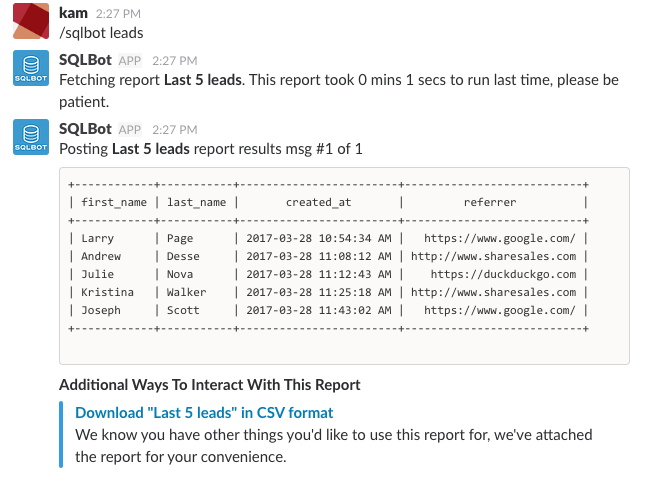
Task: Click APP badge on fetching report message
Action: [x=130, y=61]
